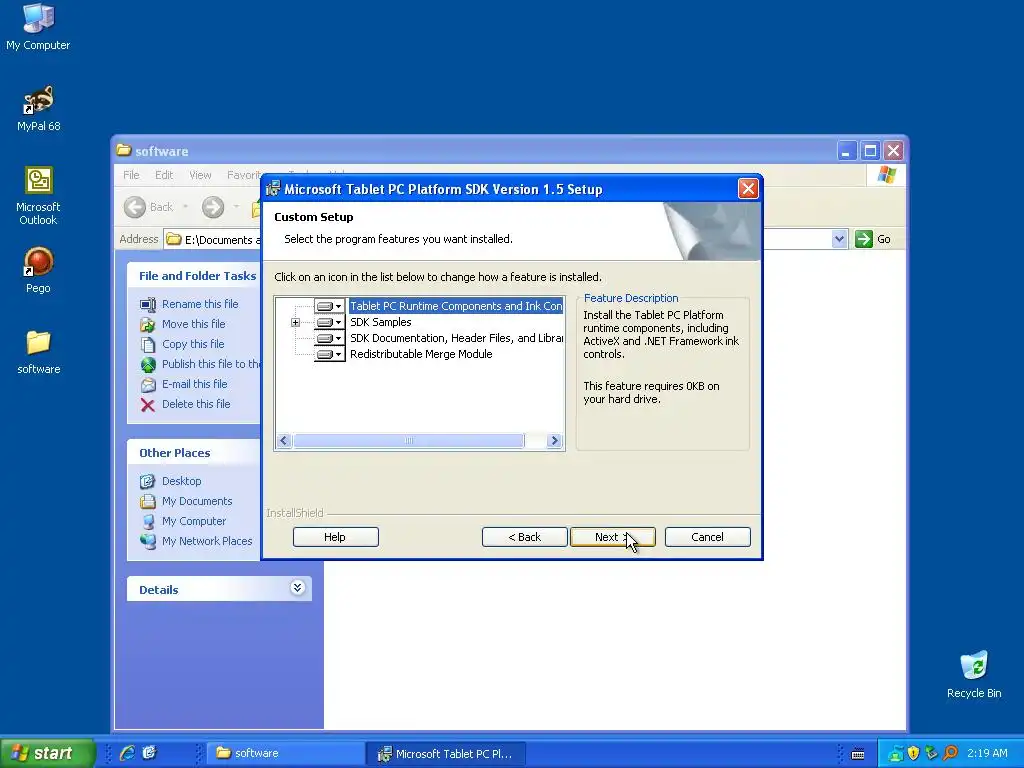Click the E:\Documents address field
The height and width of the screenshot is (768, 1024).
click(x=212, y=240)
